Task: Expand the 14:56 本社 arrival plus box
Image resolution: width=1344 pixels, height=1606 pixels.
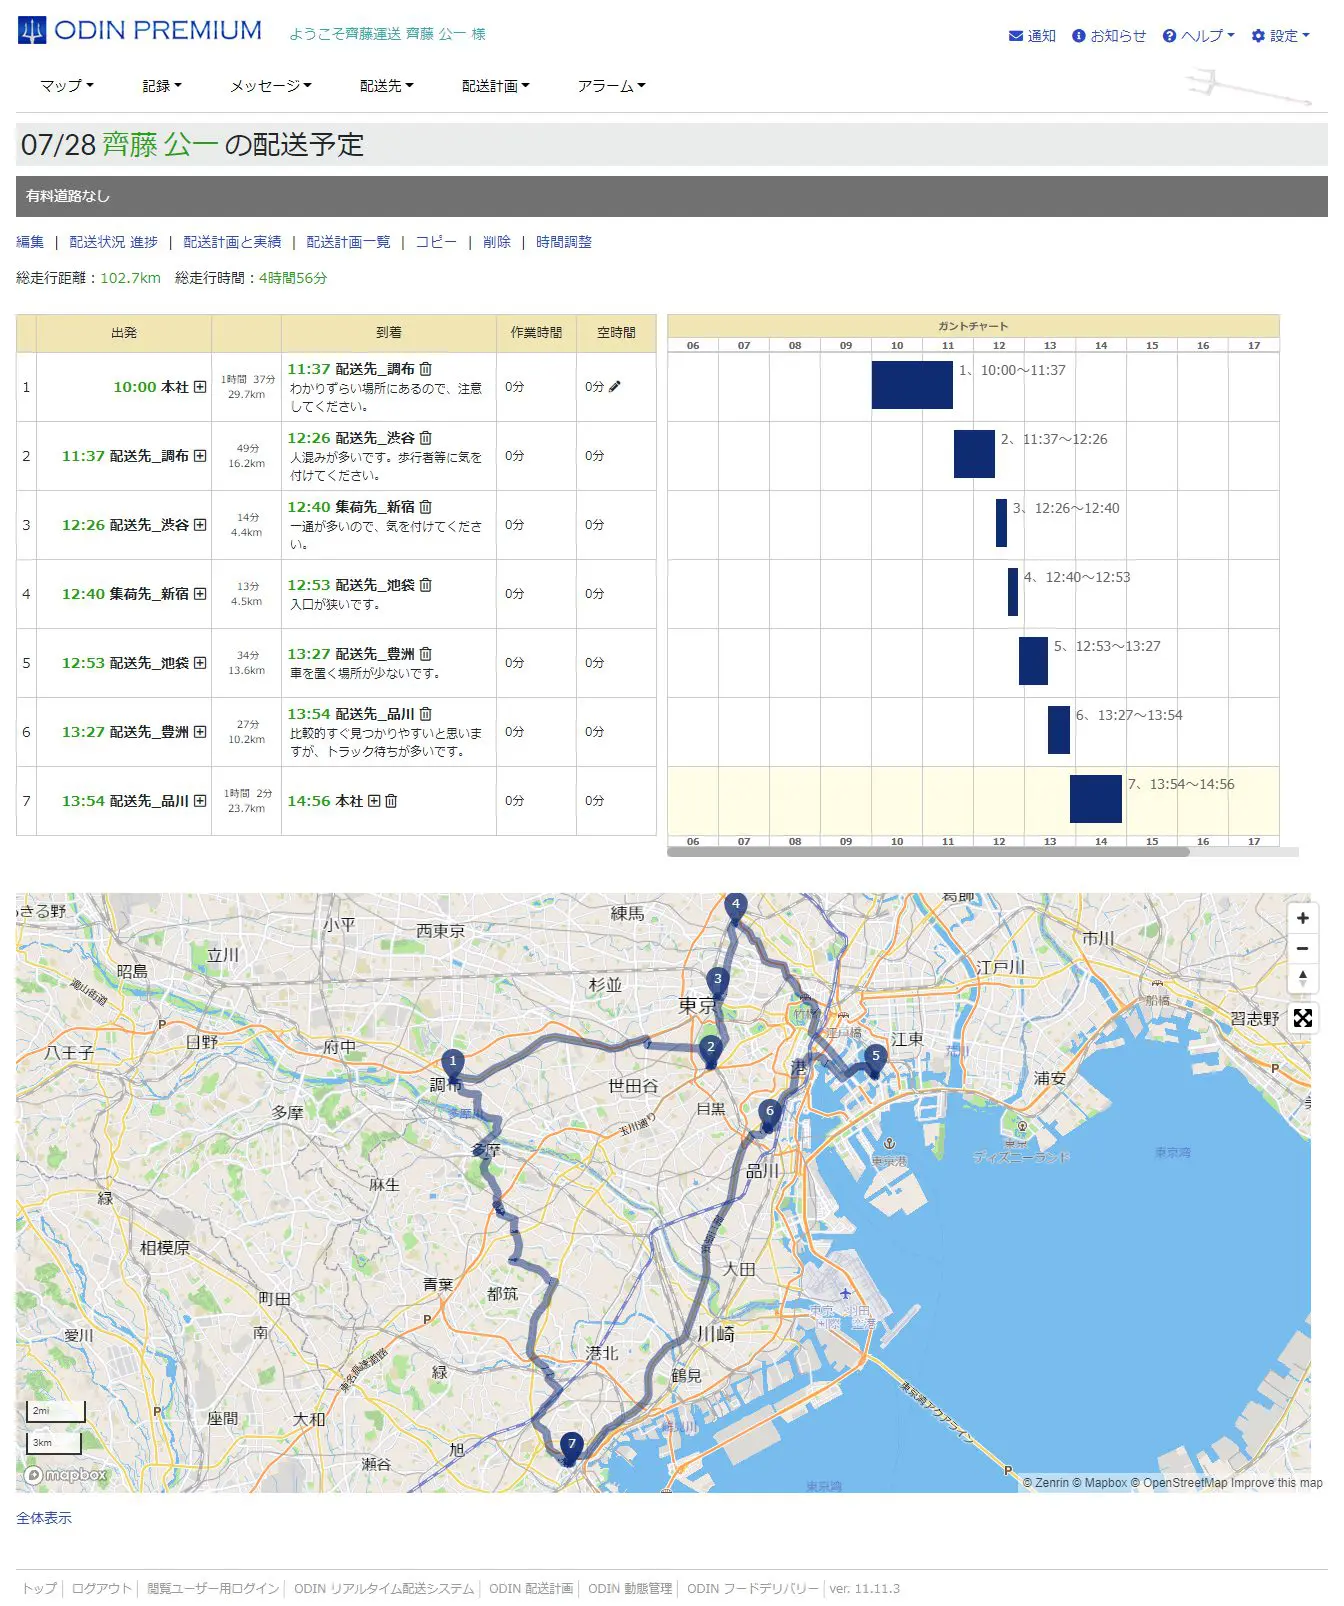Action: 374,801
